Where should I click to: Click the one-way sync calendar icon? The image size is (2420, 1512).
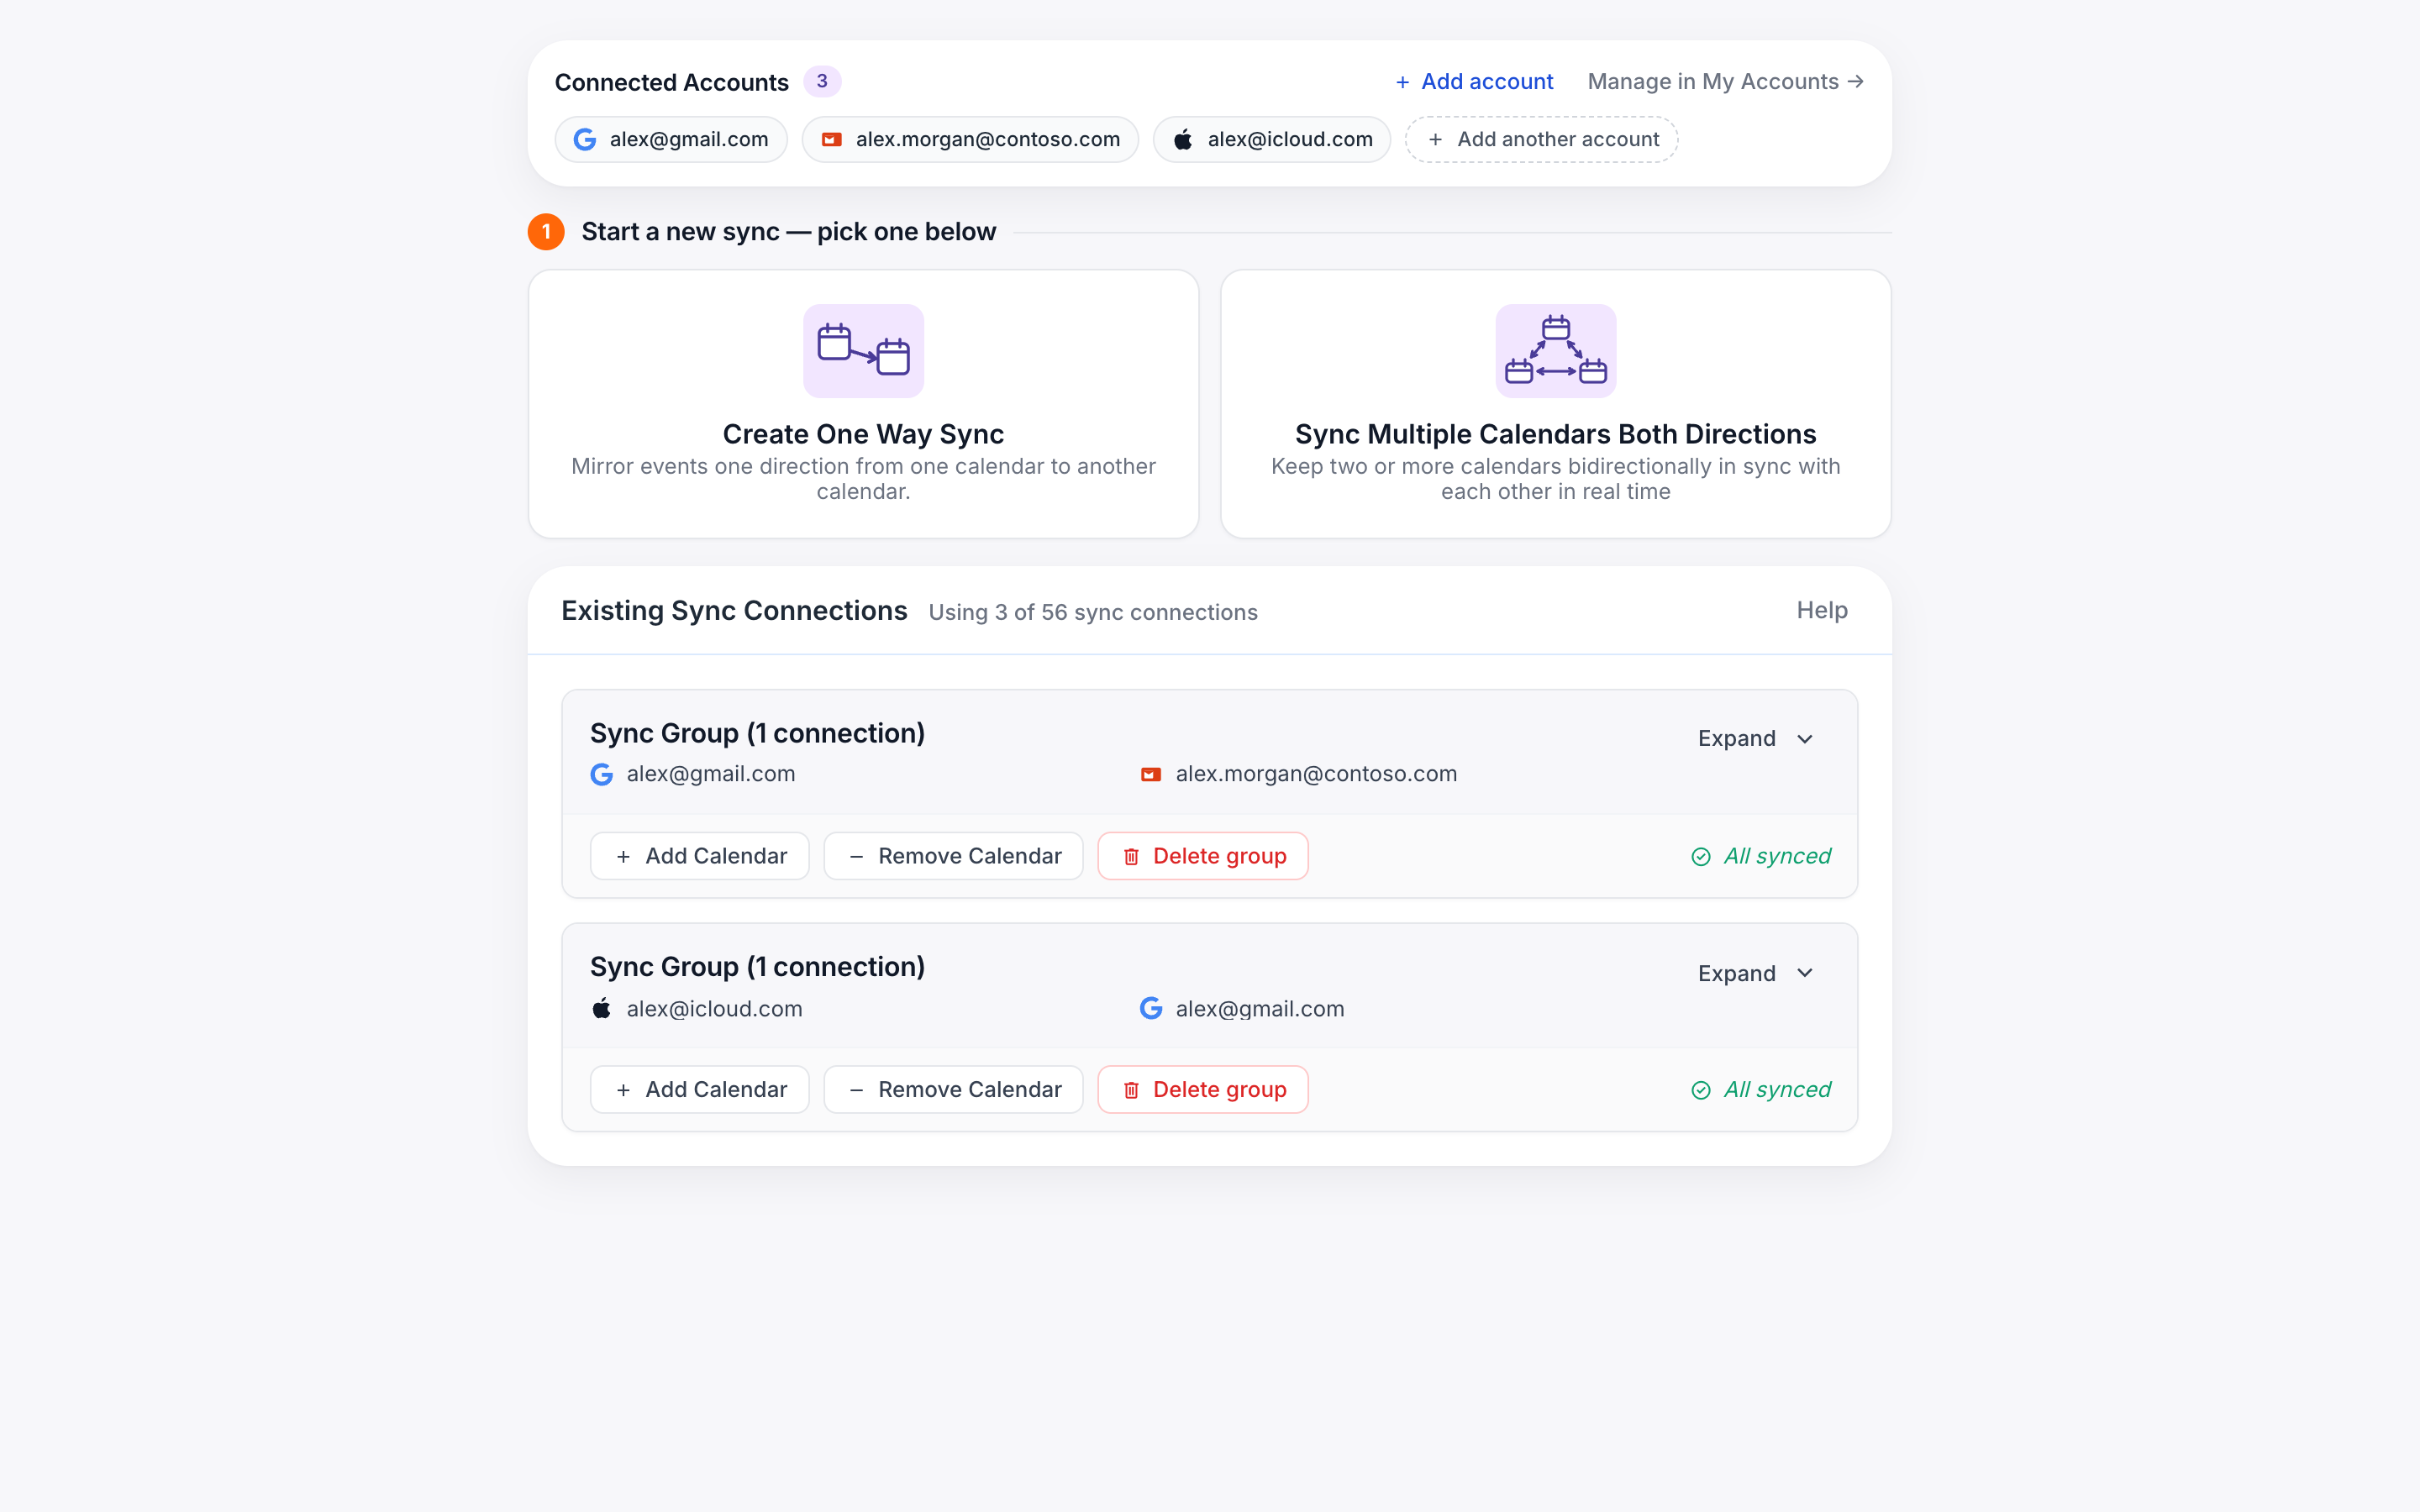[x=863, y=350]
